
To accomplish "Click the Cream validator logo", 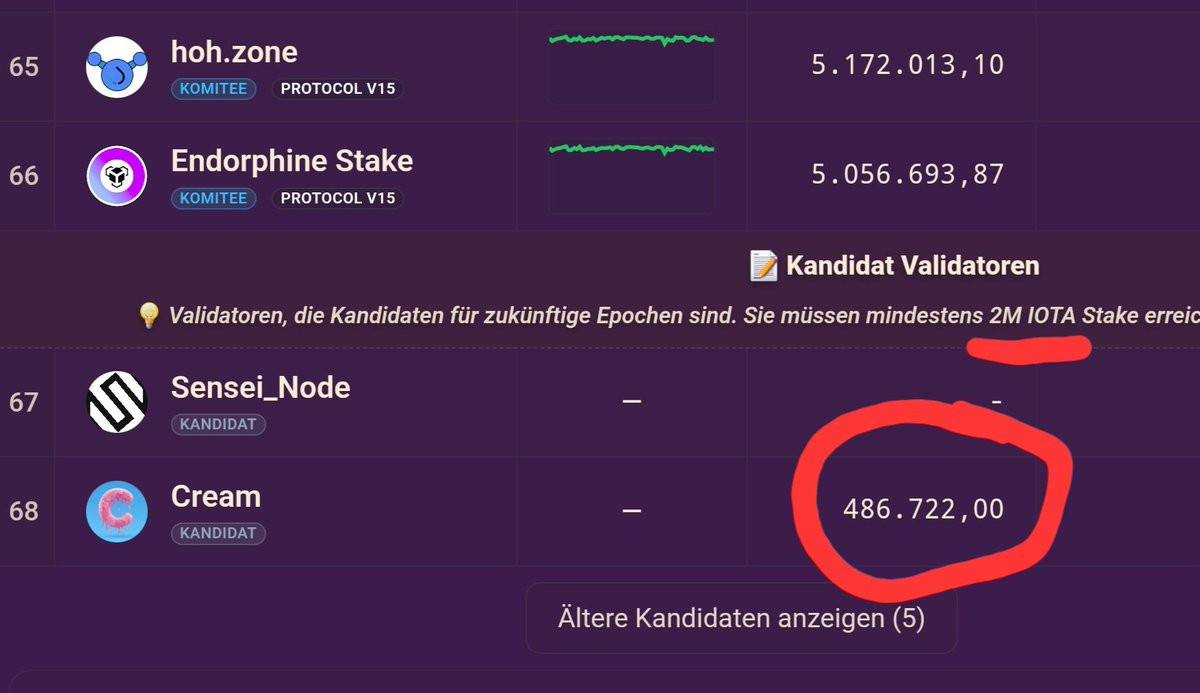I will pos(117,511).
